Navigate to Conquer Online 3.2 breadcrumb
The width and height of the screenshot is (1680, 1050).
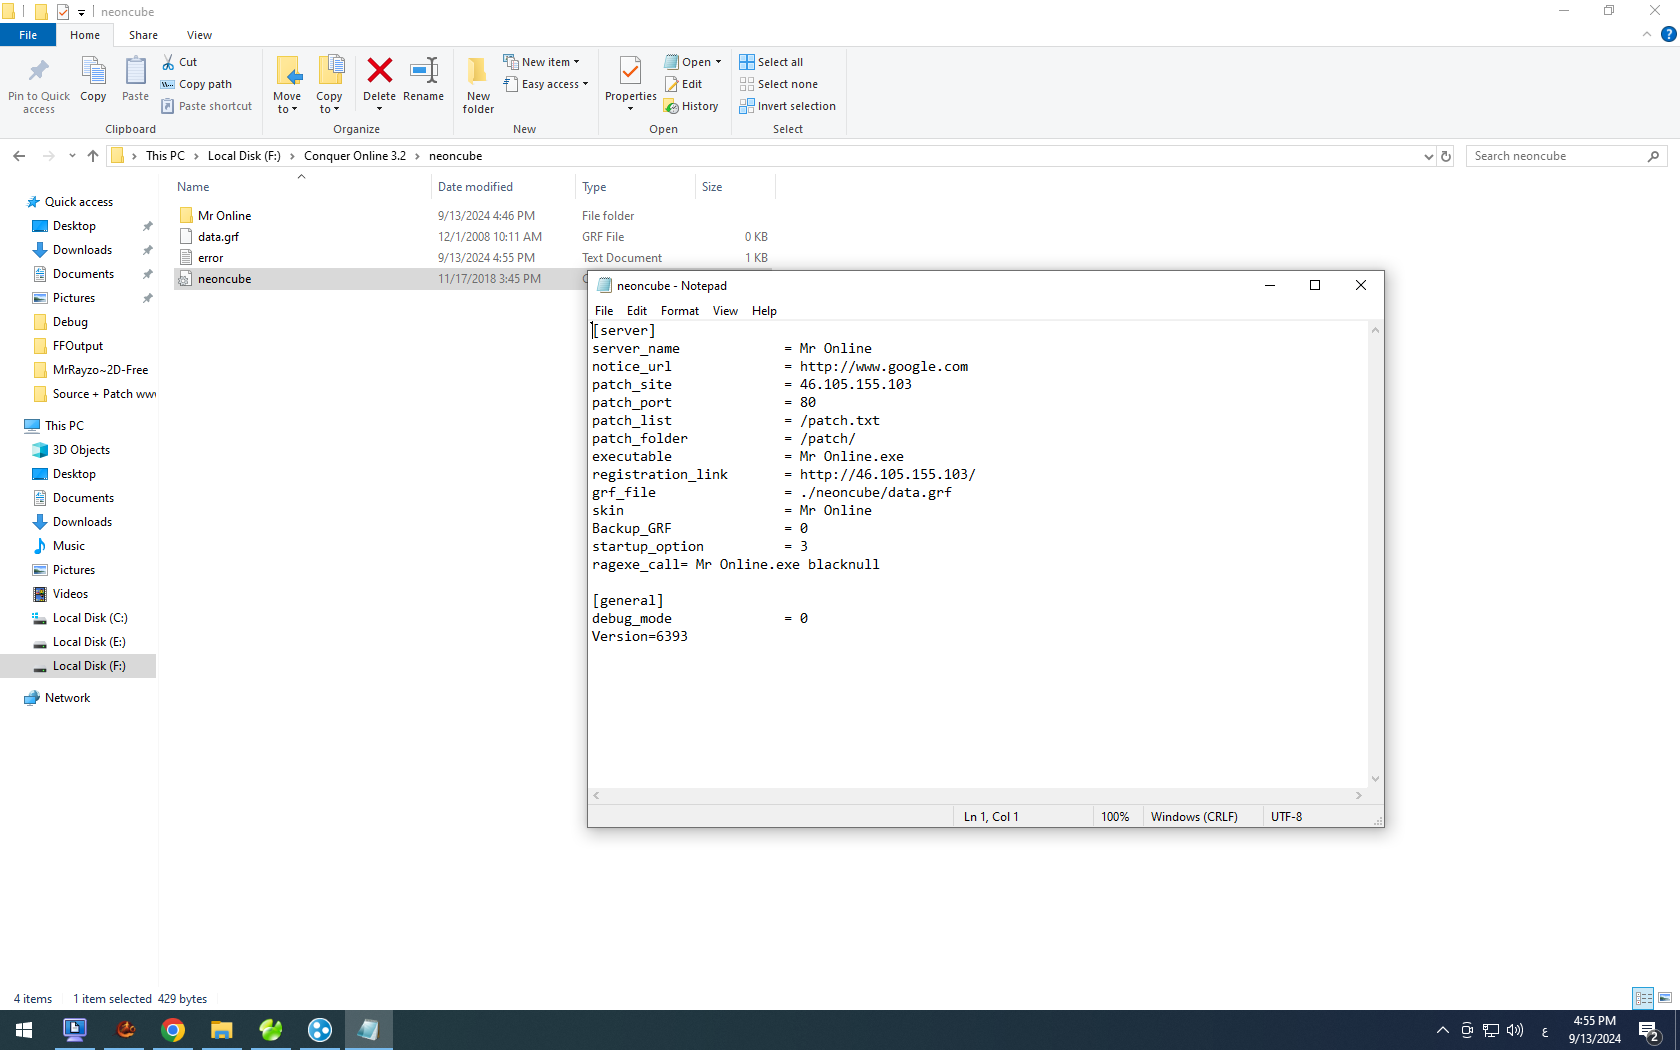click(x=355, y=156)
